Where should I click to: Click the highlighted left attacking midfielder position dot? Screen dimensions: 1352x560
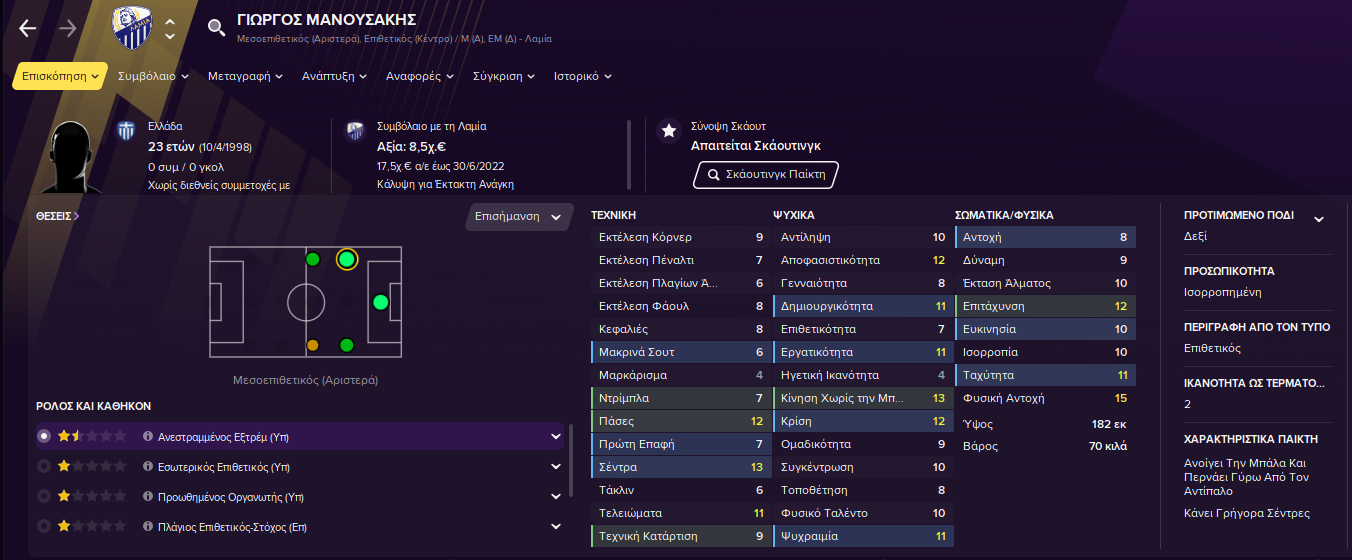point(346,259)
